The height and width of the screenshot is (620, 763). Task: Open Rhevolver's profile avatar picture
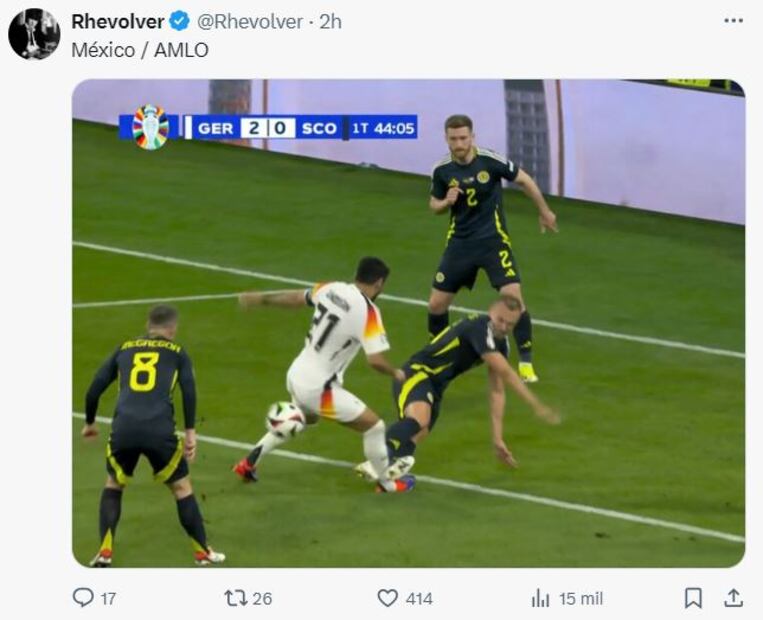pyautogui.click(x=34, y=34)
